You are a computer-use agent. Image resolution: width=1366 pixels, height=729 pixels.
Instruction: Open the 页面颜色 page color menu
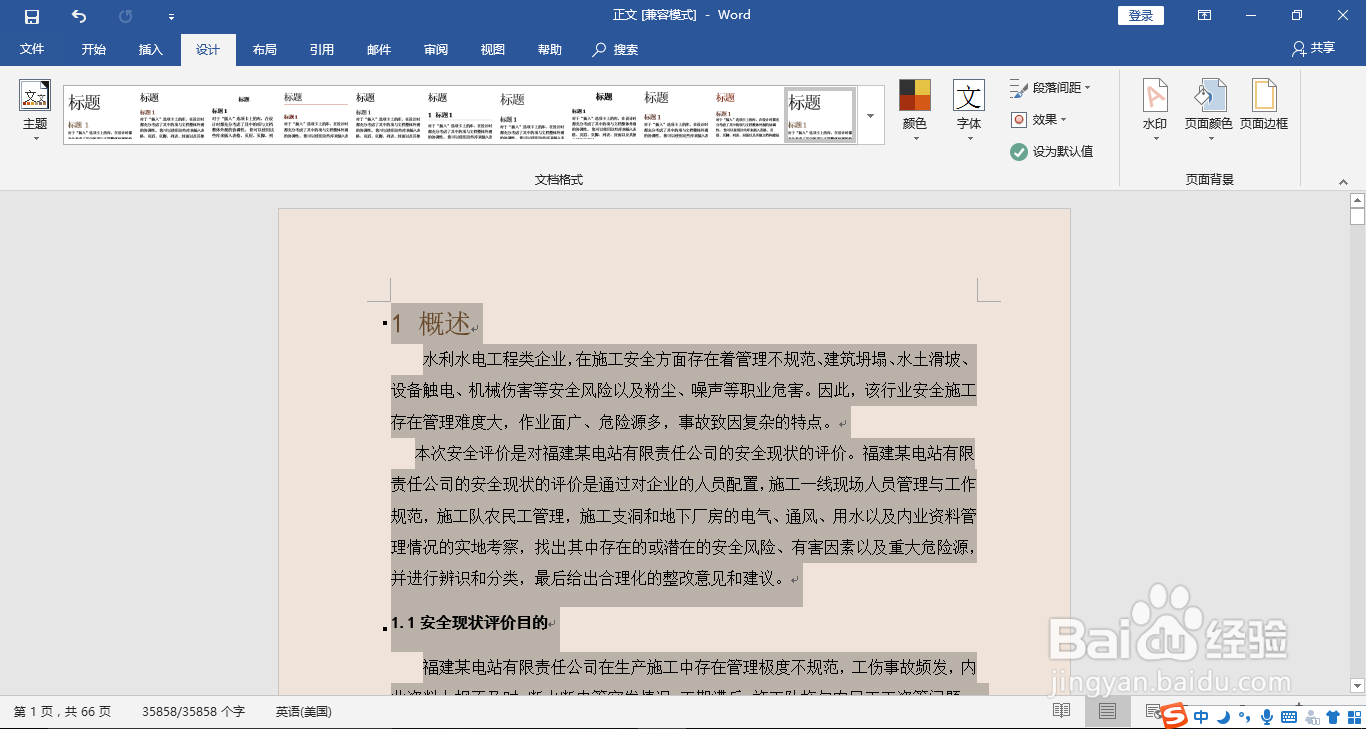[x=1209, y=112]
